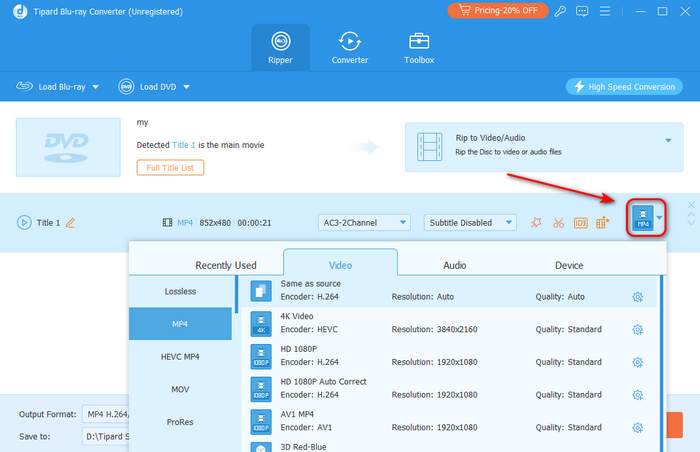Click the ID3 media info icon
The height and width of the screenshot is (452, 700).
[x=580, y=222]
